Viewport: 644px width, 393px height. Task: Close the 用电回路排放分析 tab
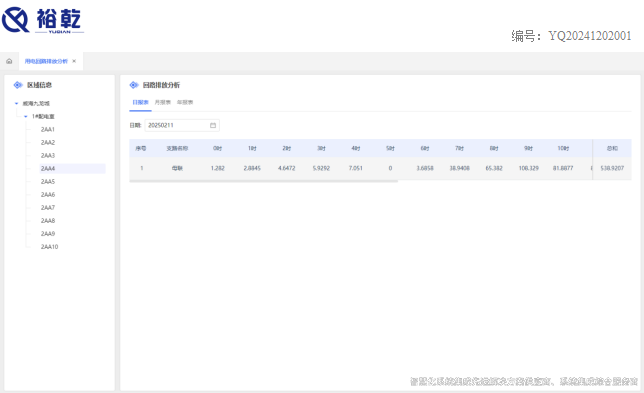pos(74,61)
